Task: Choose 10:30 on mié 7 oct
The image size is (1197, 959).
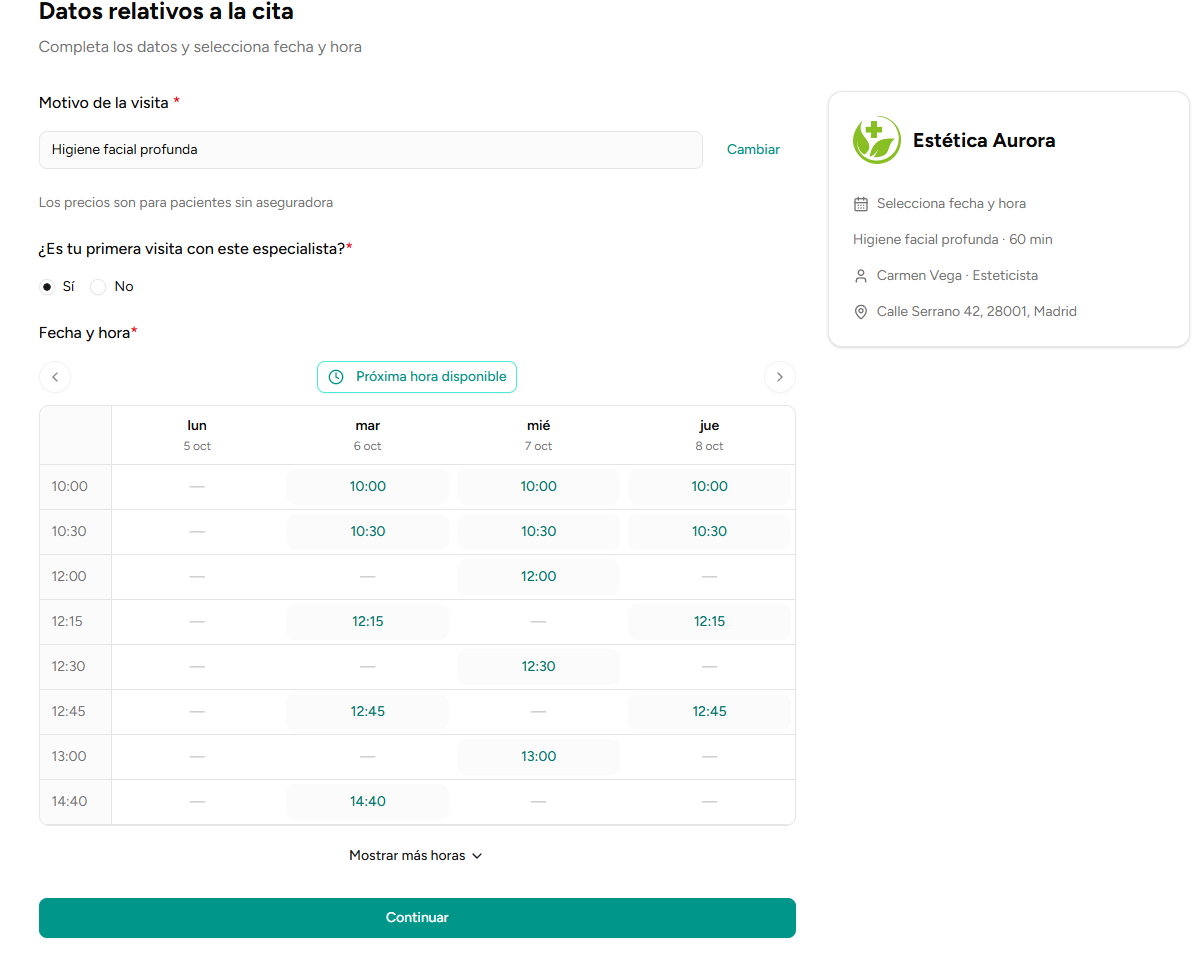Action: [538, 532]
